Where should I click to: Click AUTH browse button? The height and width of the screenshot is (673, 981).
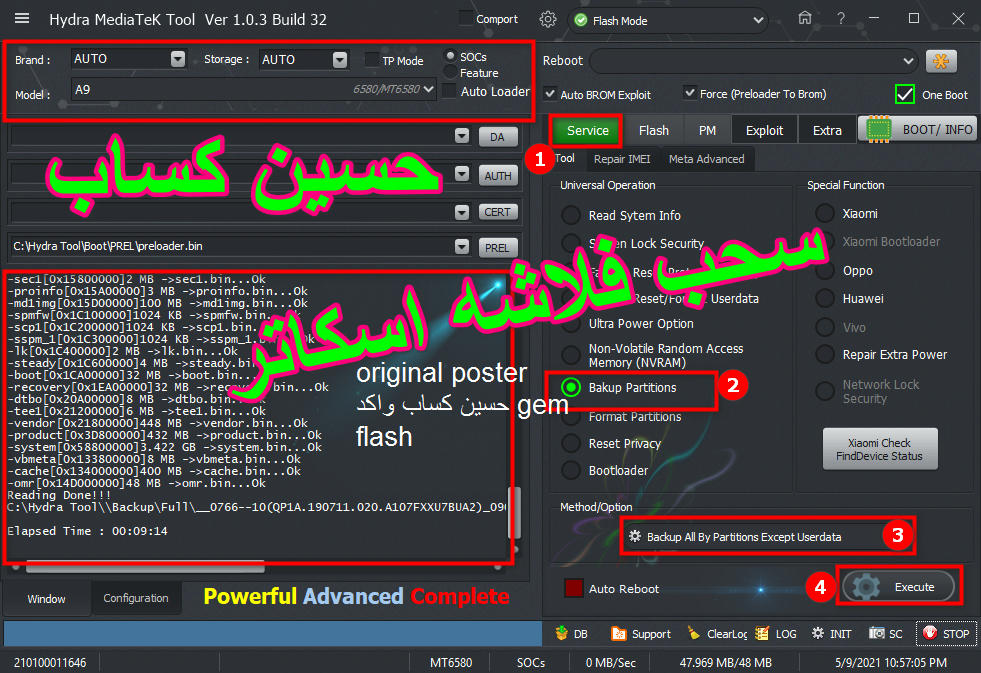click(497, 176)
